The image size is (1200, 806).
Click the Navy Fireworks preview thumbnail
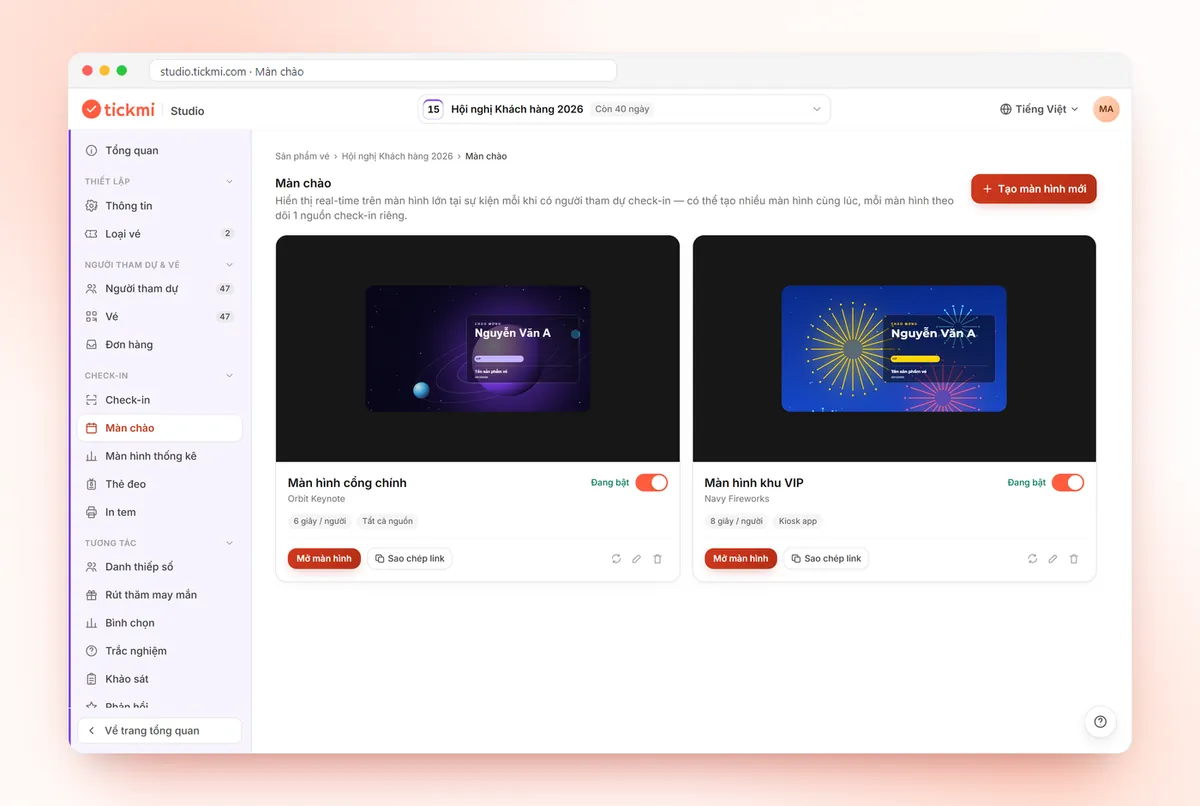(894, 349)
